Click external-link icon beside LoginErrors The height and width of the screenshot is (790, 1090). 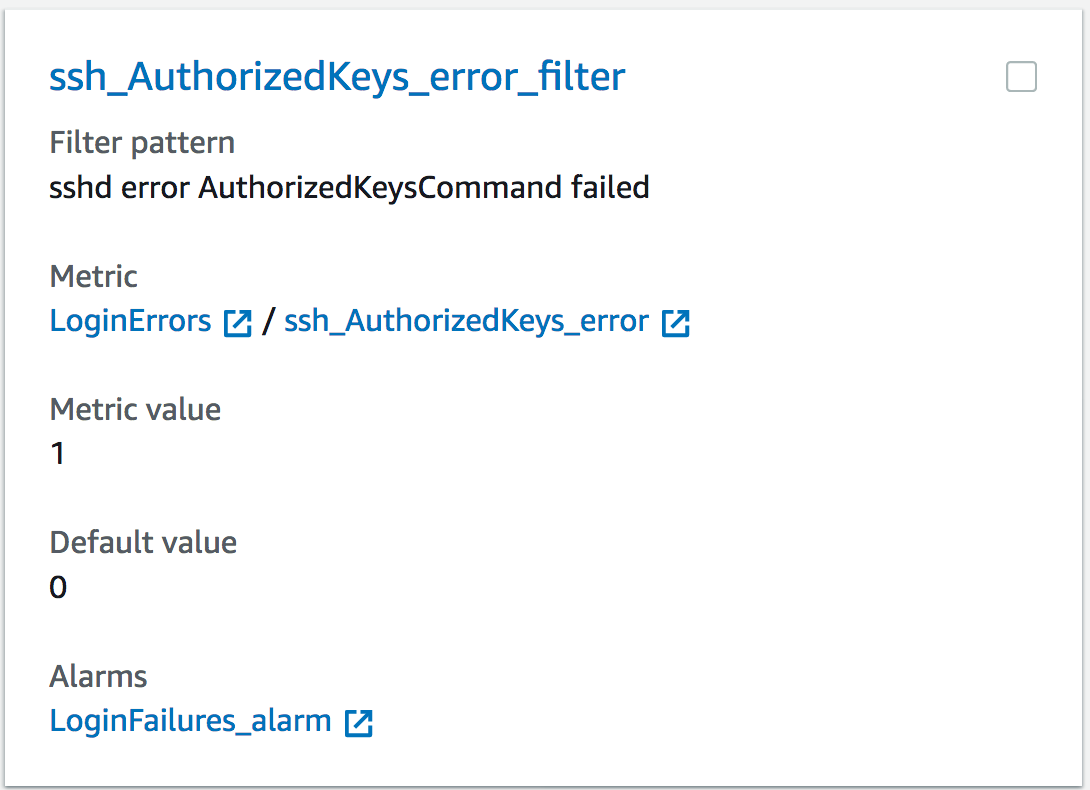pyautogui.click(x=238, y=323)
